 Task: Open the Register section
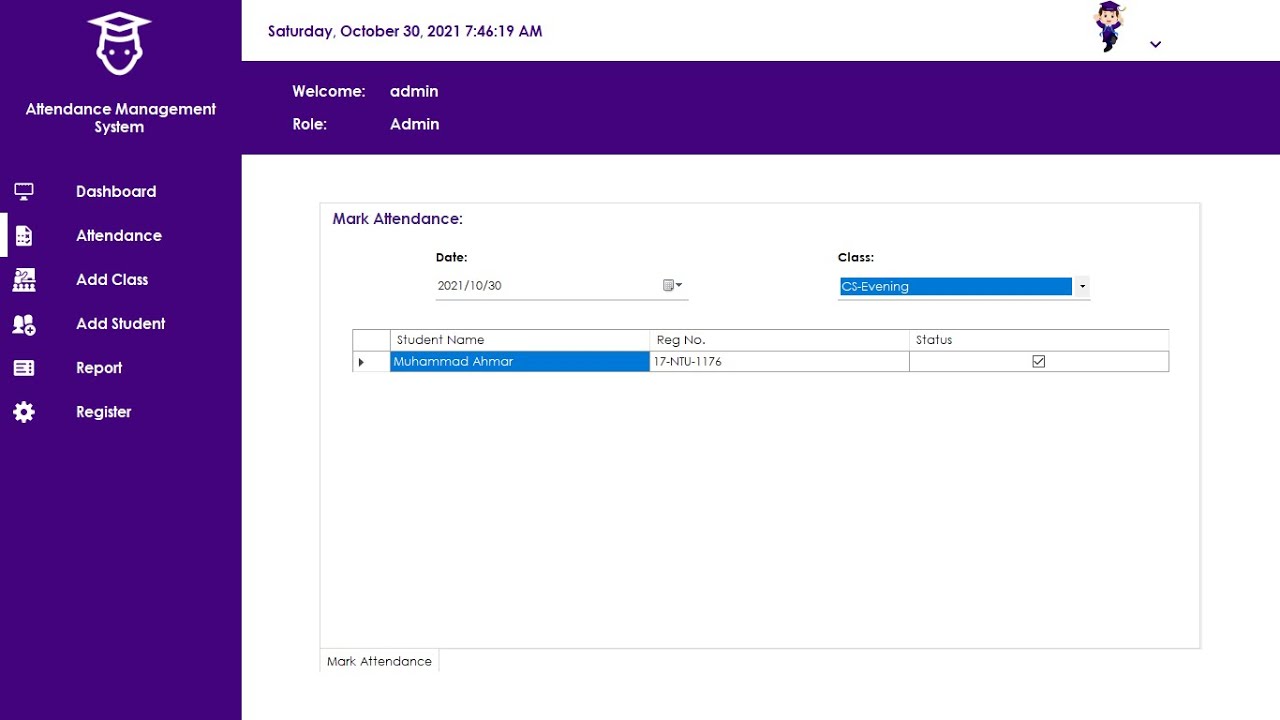pyautogui.click(x=104, y=412)
